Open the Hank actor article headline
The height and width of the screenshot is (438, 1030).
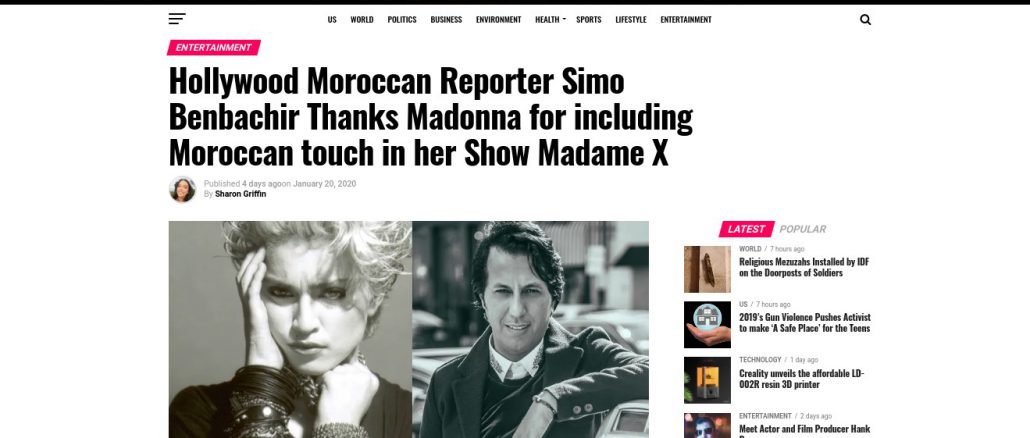[x=804, y=430]
